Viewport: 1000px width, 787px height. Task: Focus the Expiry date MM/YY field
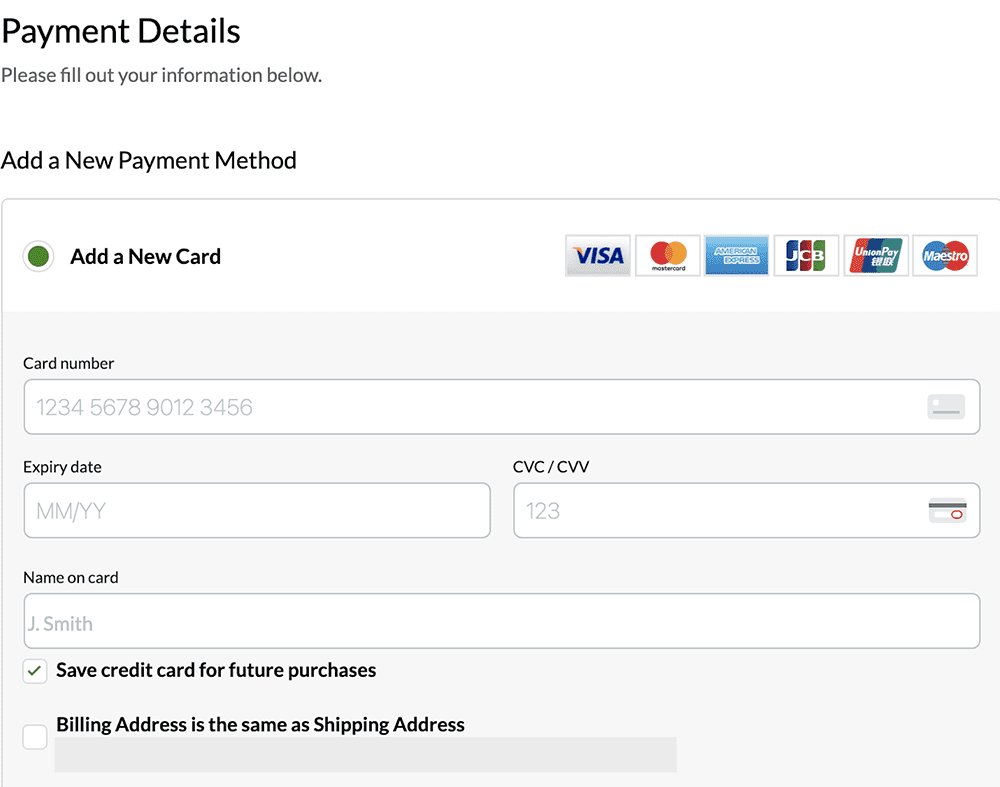pyautogui.click(x=256, y=510)
